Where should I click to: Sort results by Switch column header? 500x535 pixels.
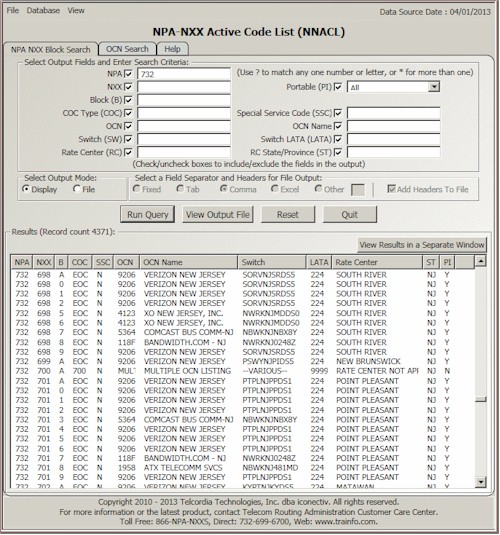click(272, 262)
